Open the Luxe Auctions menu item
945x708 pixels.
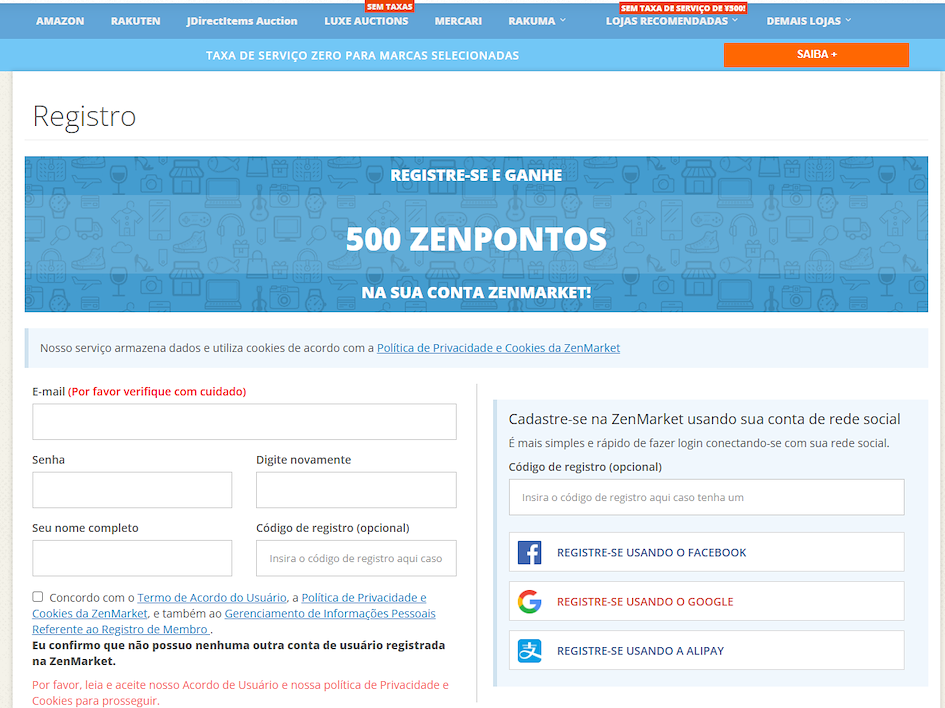[x=366, y=21]
